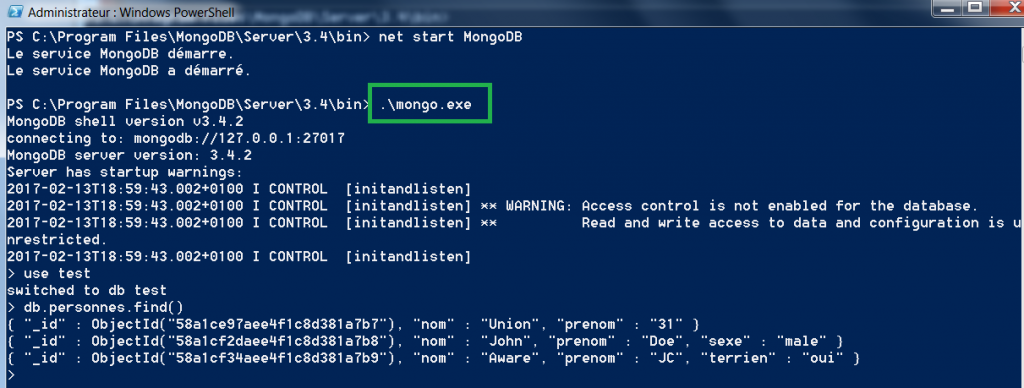Click the ObjectId ending in a7b9
Viewport: 1024px width, 388px height.
[x=244, y=358]
